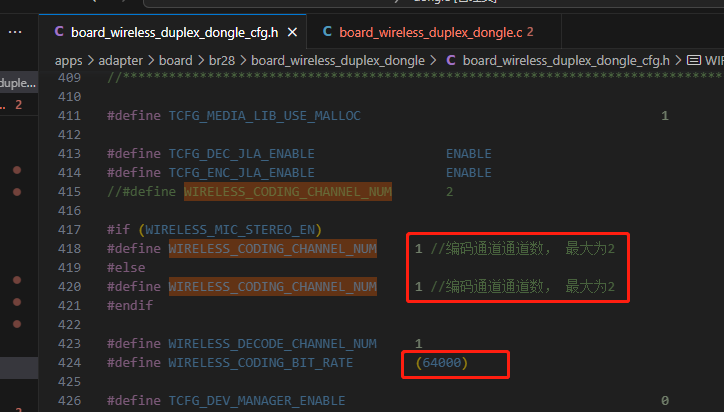Click TCFG_DEC_JLA_ENABLE macro name
The width and height of the screenshot is (724, 412).
click(x=241, y=153)
